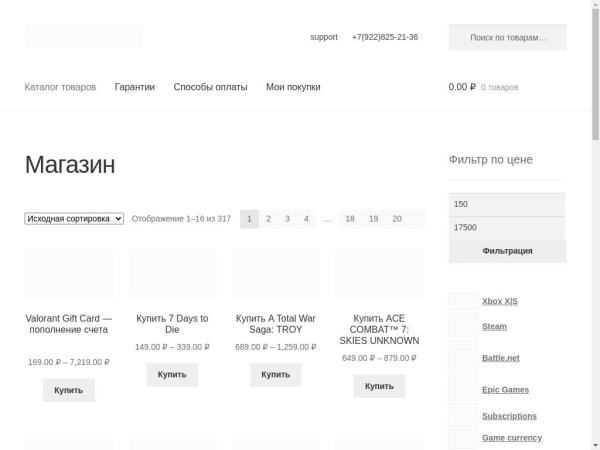Open the Каталог товаров menu item
This screenshot has height=450, width=600.
[60, 87]
